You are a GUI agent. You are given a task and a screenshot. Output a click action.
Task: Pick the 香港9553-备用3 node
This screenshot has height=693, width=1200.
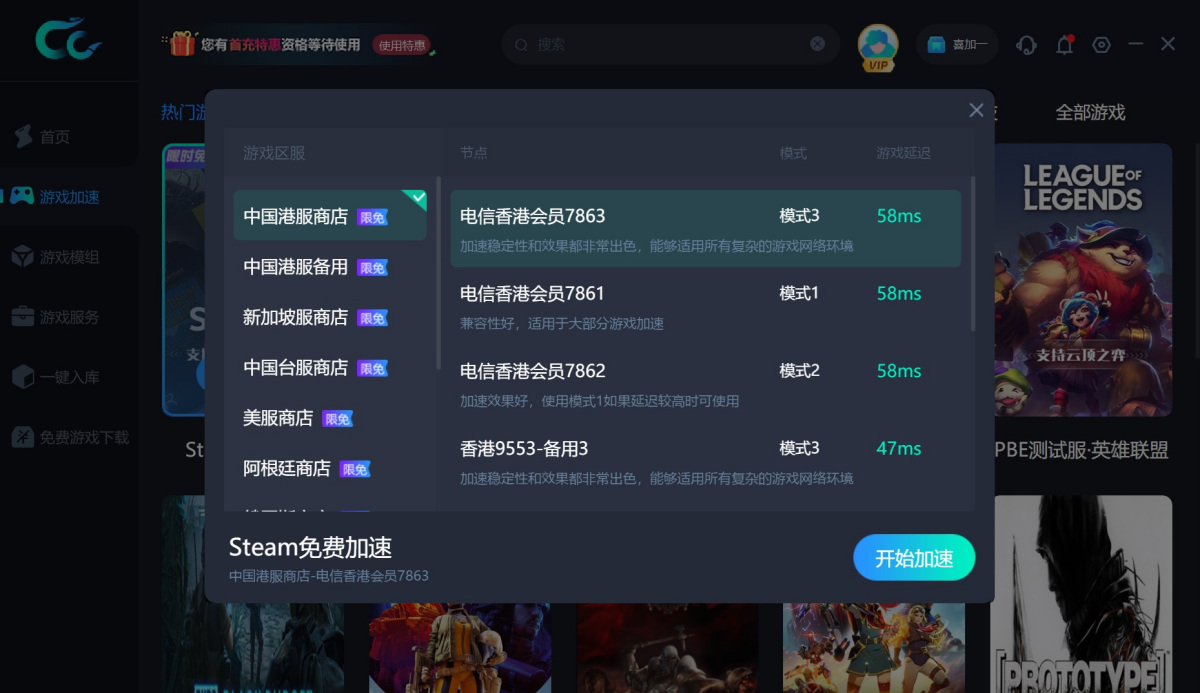coord(706,461)
